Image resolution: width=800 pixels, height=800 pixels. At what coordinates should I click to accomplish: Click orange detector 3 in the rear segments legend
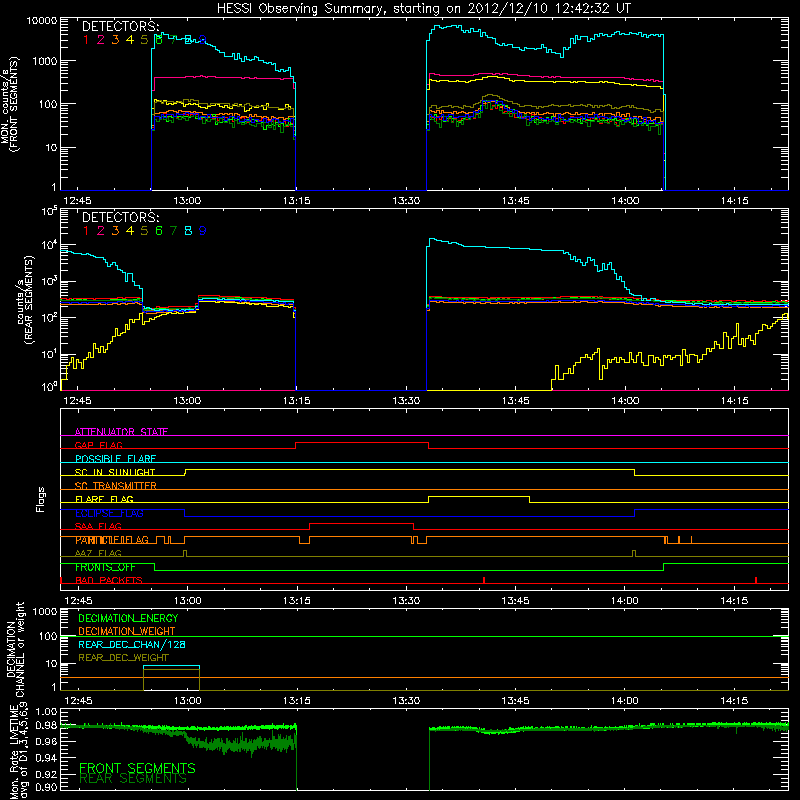click(x=115, y=231)
